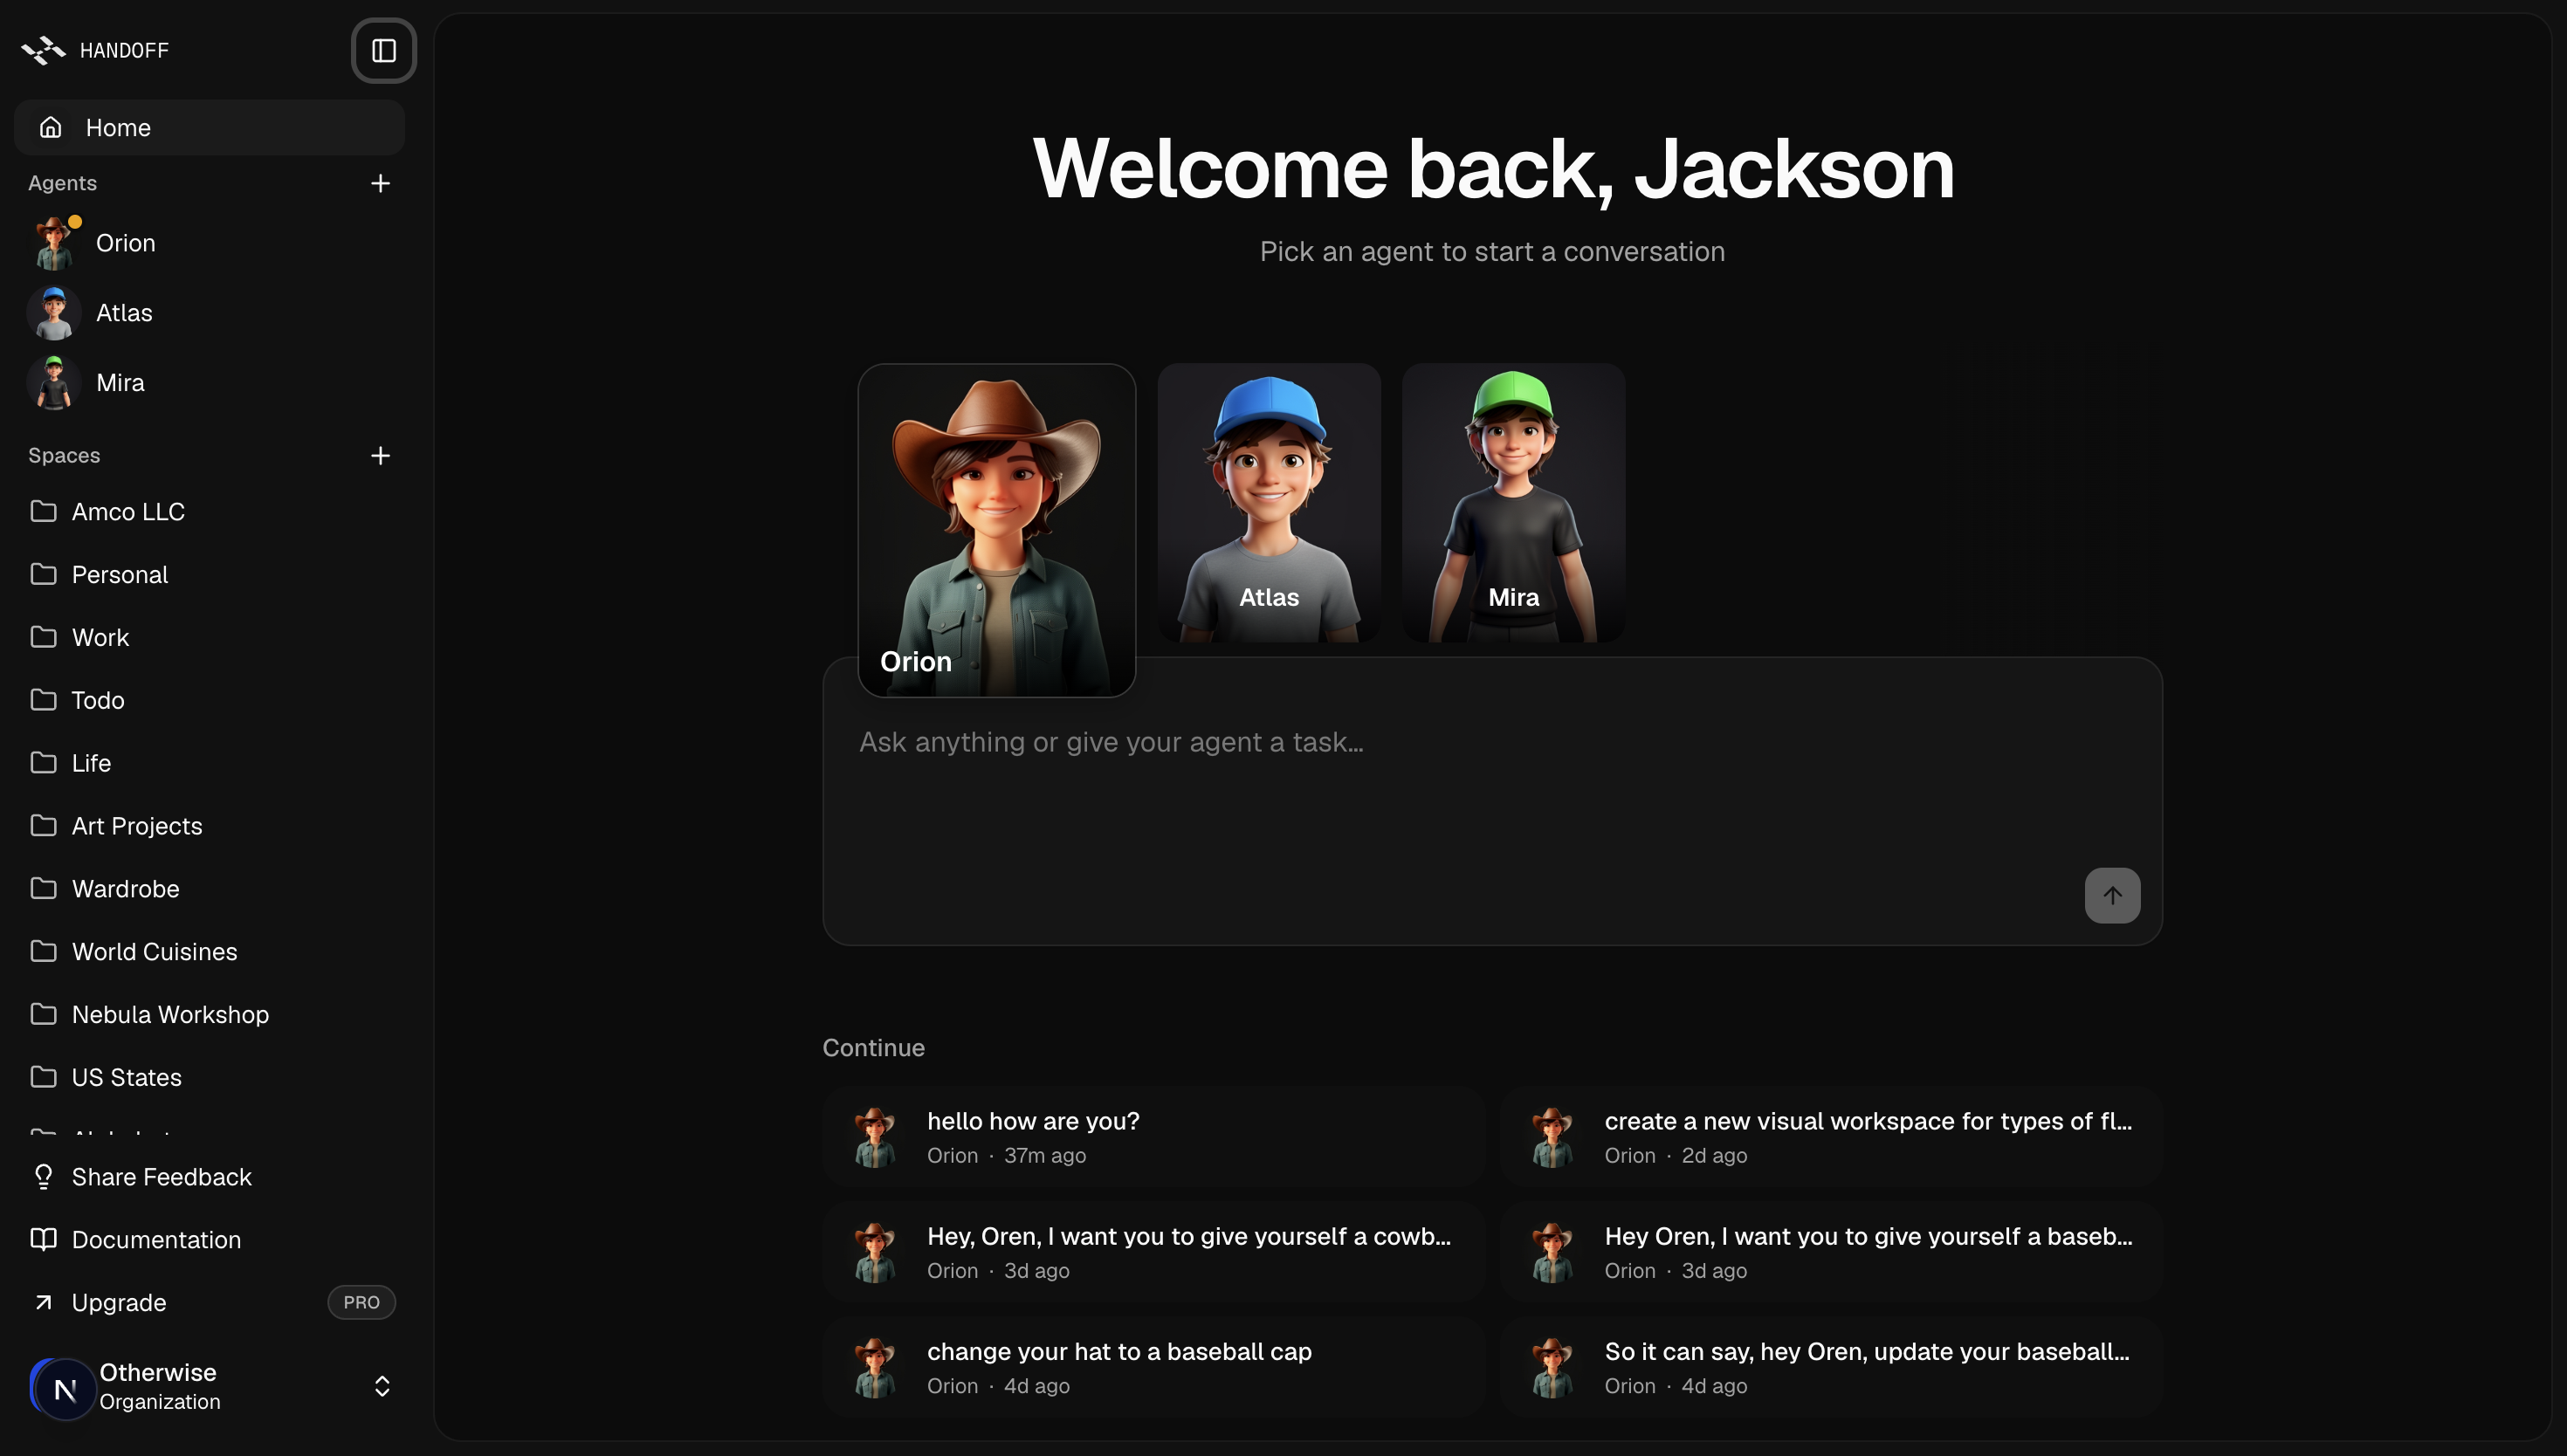
Task: Open the US States folder icon
Action: click(43, 1077)
